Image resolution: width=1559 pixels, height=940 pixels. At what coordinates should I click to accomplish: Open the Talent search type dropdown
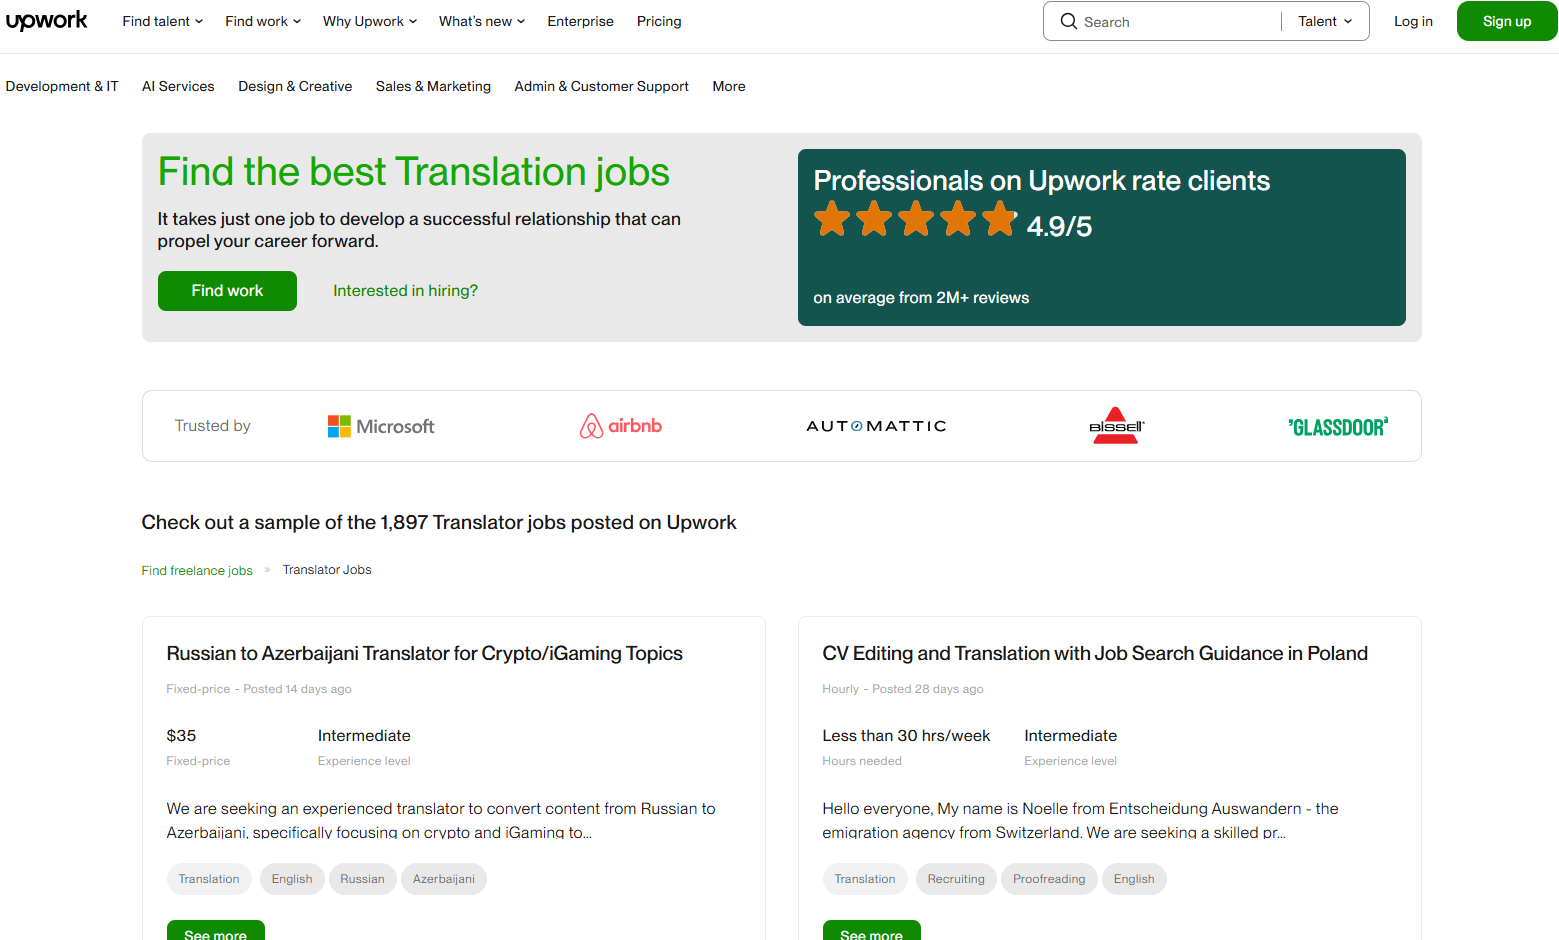(1325, 21)
